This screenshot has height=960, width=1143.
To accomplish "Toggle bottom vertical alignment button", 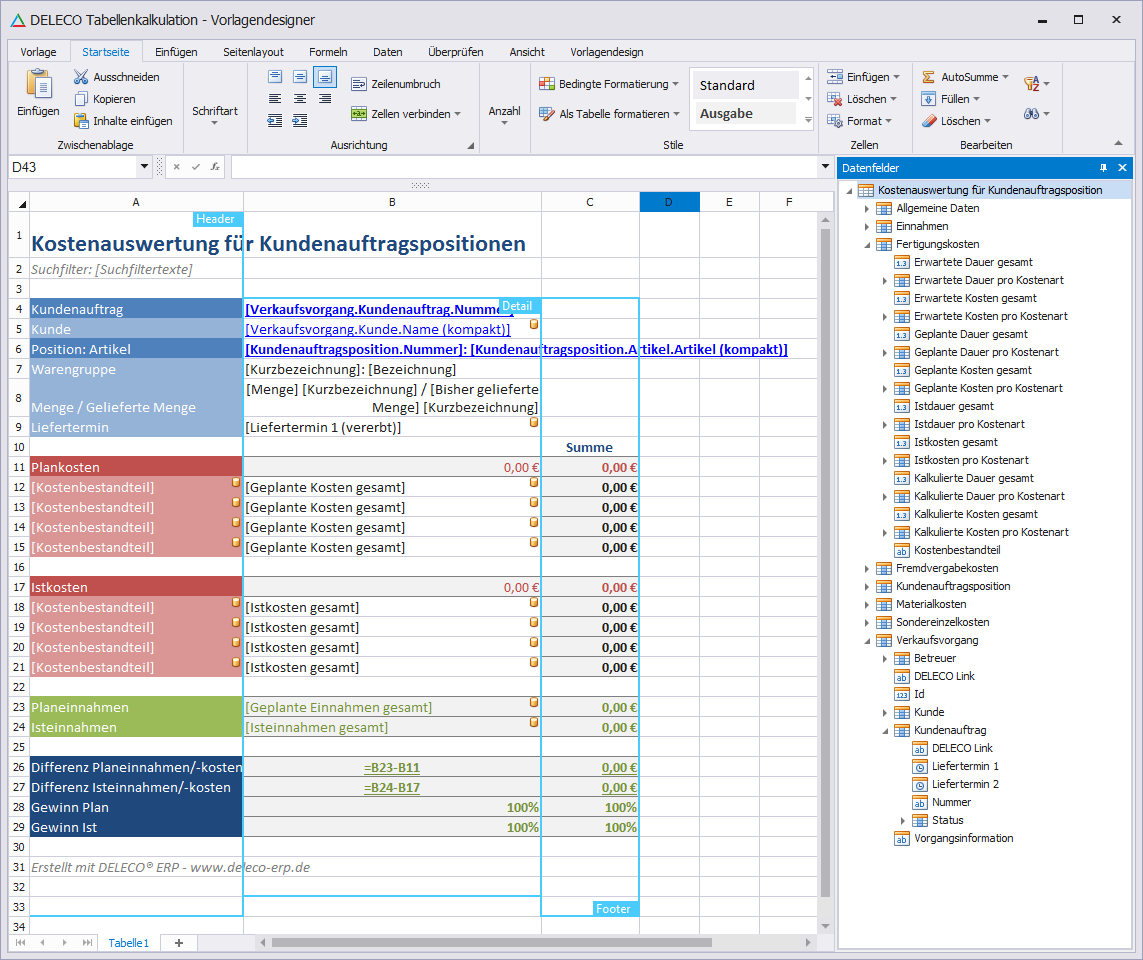I will [x=325, y=77].
